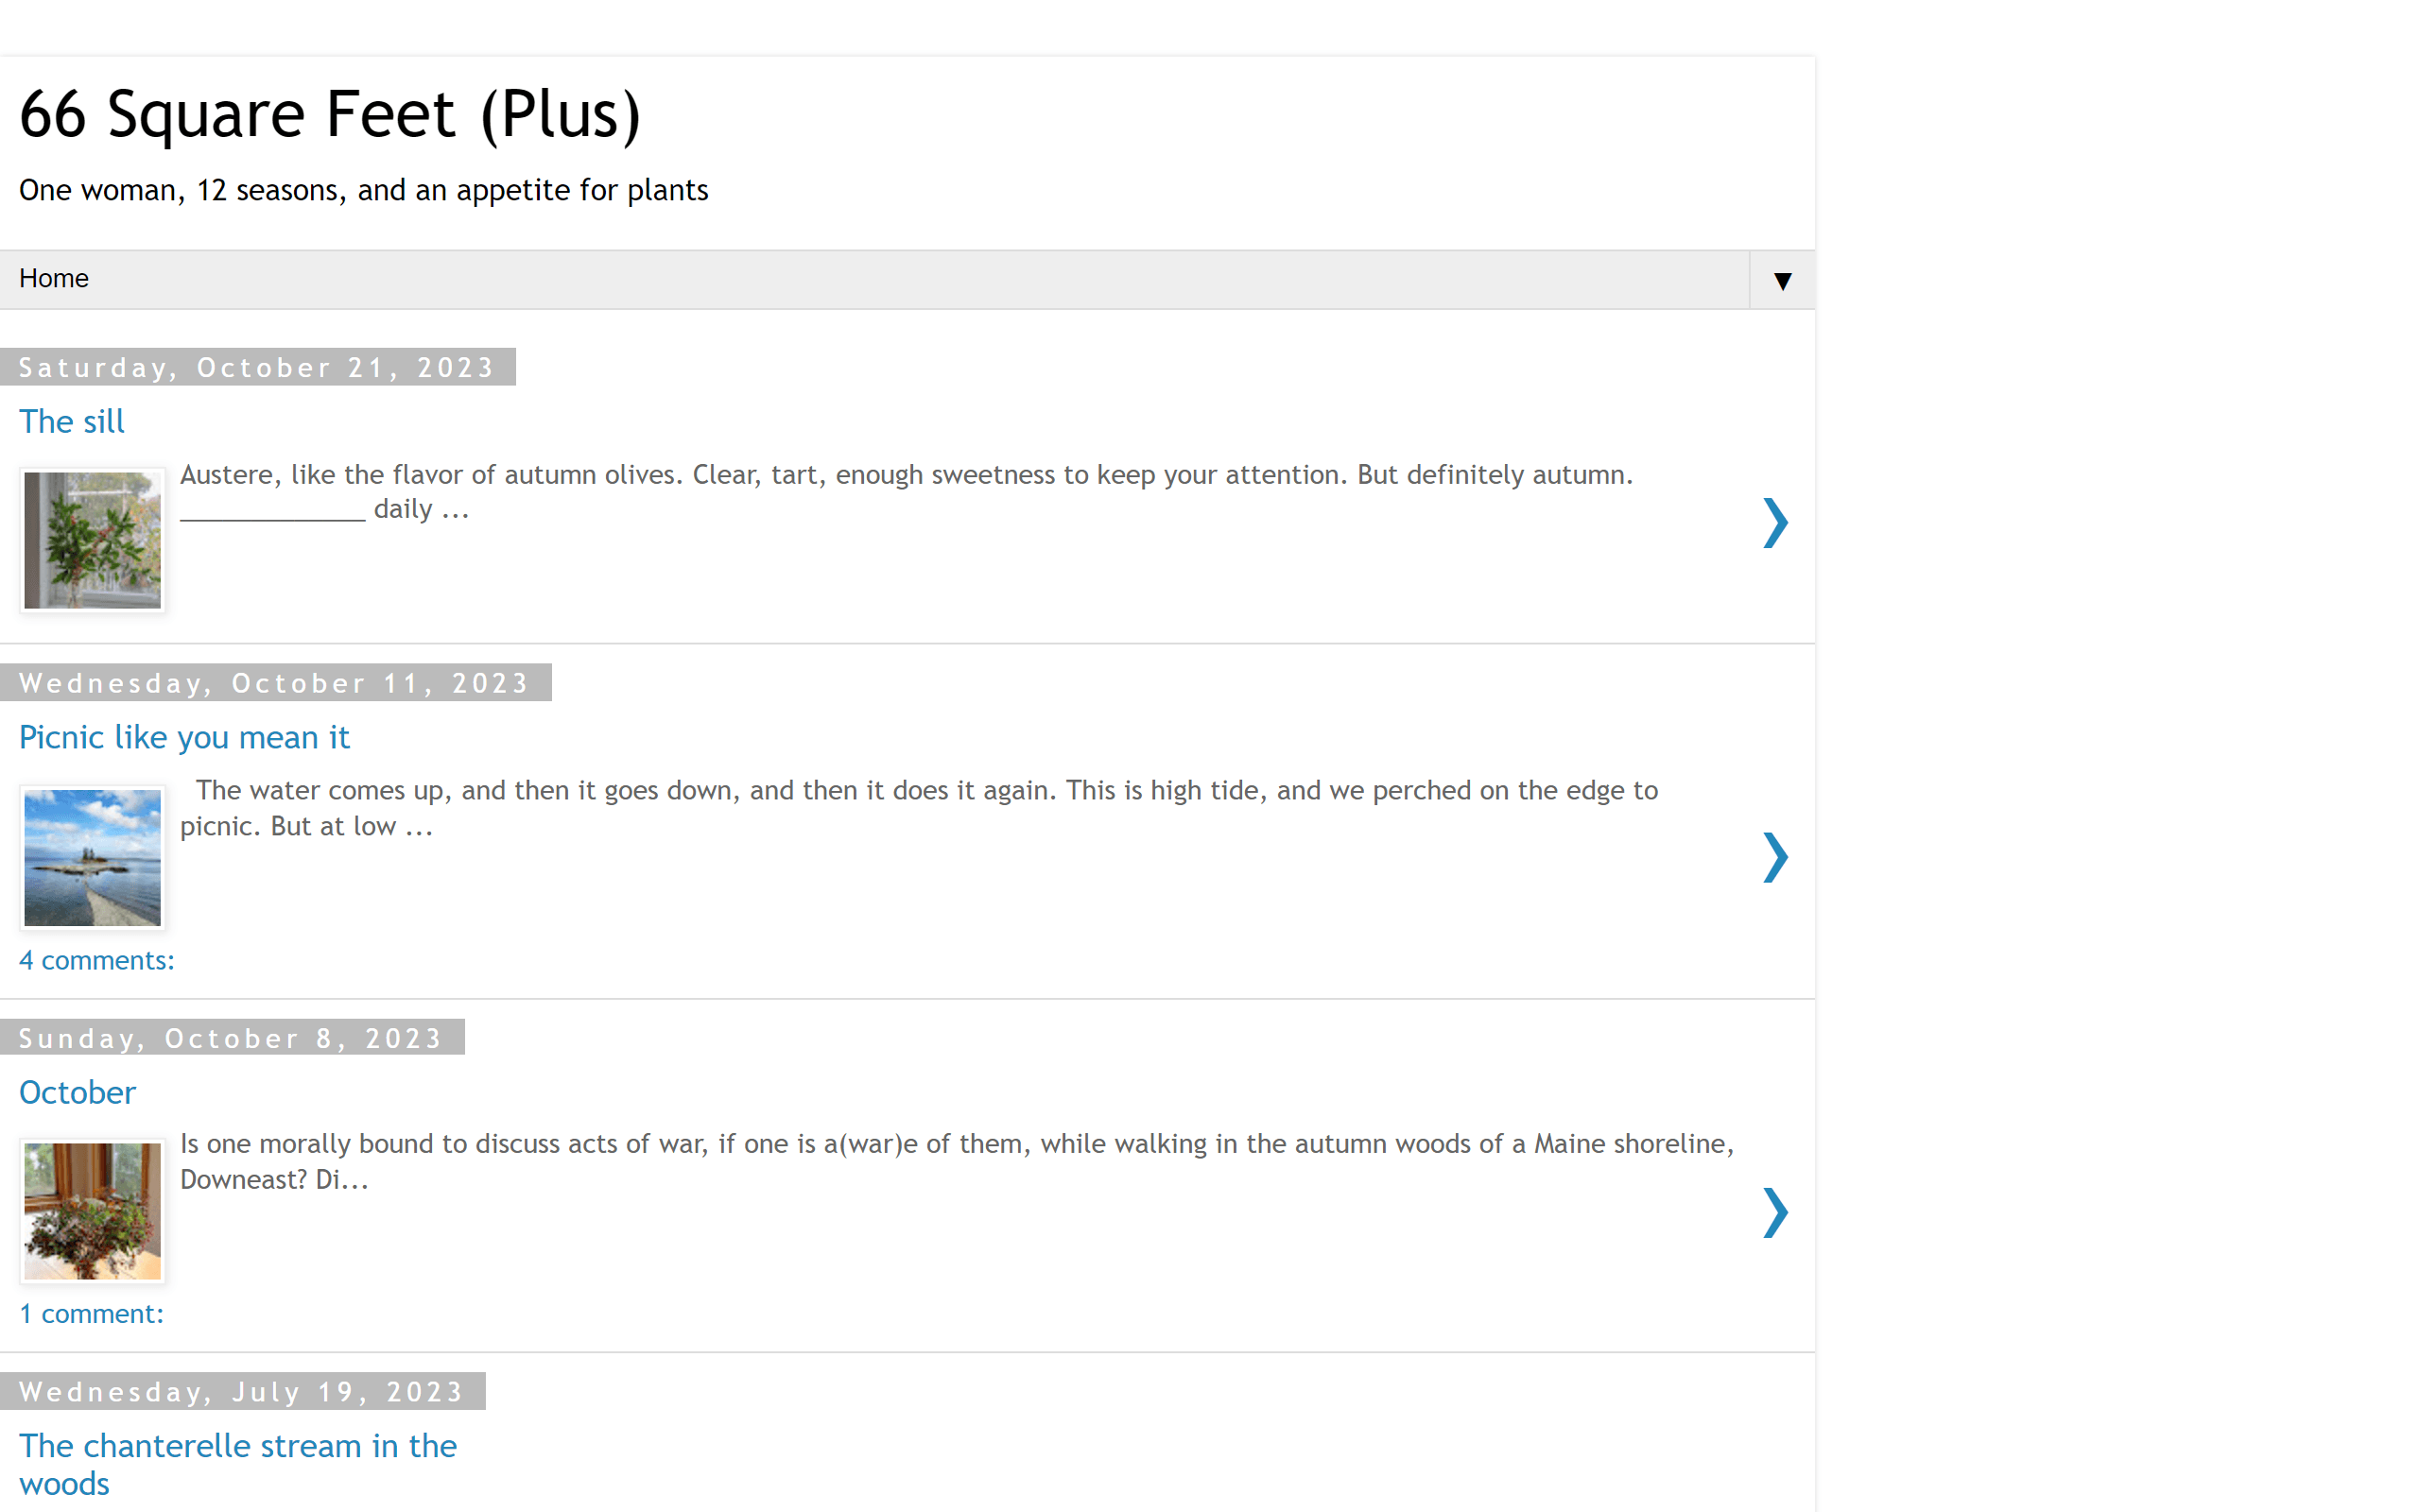Click the island seascape thumbnail
This screenshot has width=2420, height=1512.
tap(92, 857)
